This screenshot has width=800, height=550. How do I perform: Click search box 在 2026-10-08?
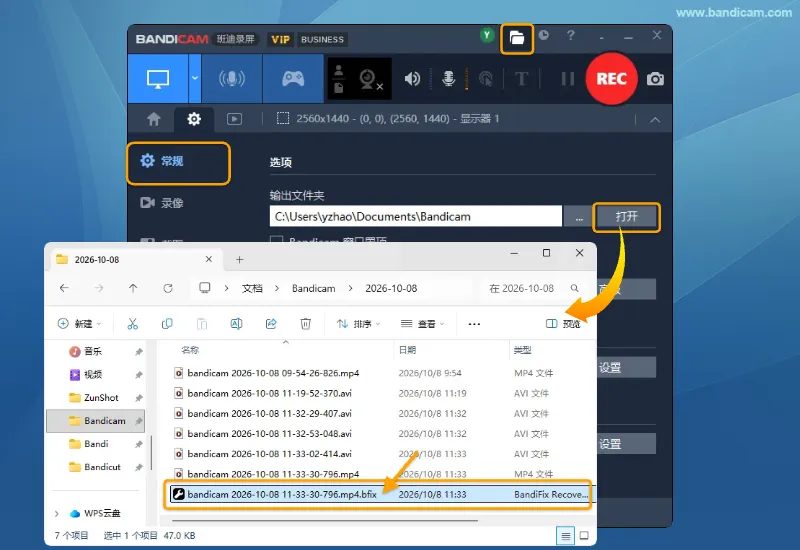(x=533, y=289)
